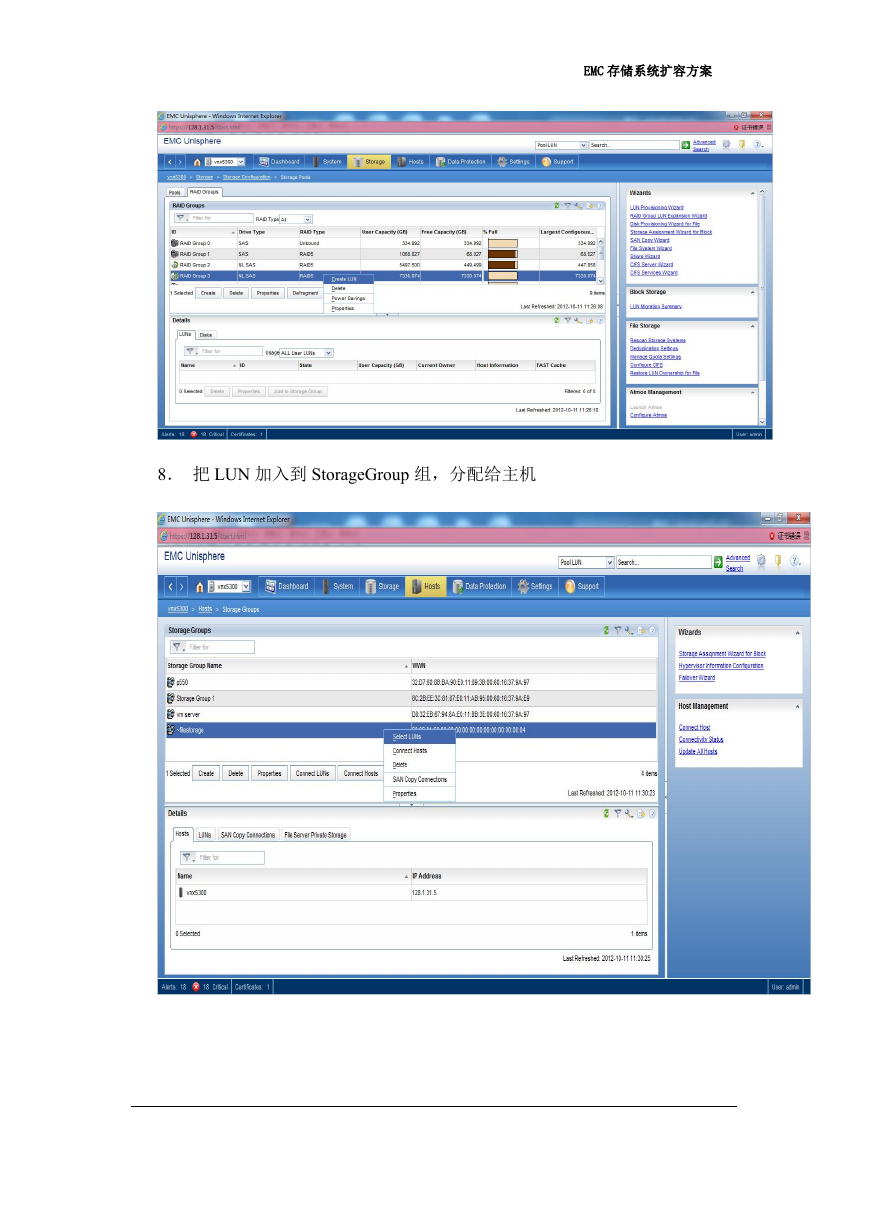Open Hosts in the lower Unisphere navigation bar
The image size is (869, 1228).
tap(426, 586)
